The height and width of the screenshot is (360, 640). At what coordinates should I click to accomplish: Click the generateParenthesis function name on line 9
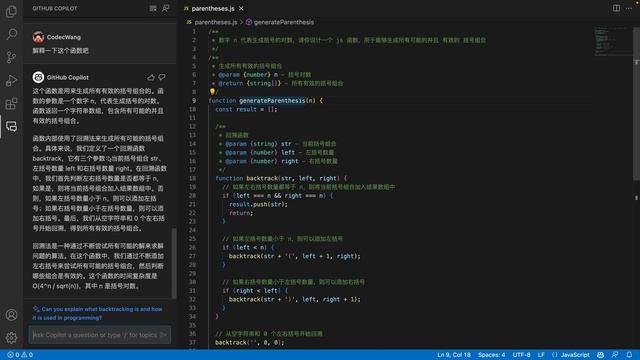pos(272,100)
